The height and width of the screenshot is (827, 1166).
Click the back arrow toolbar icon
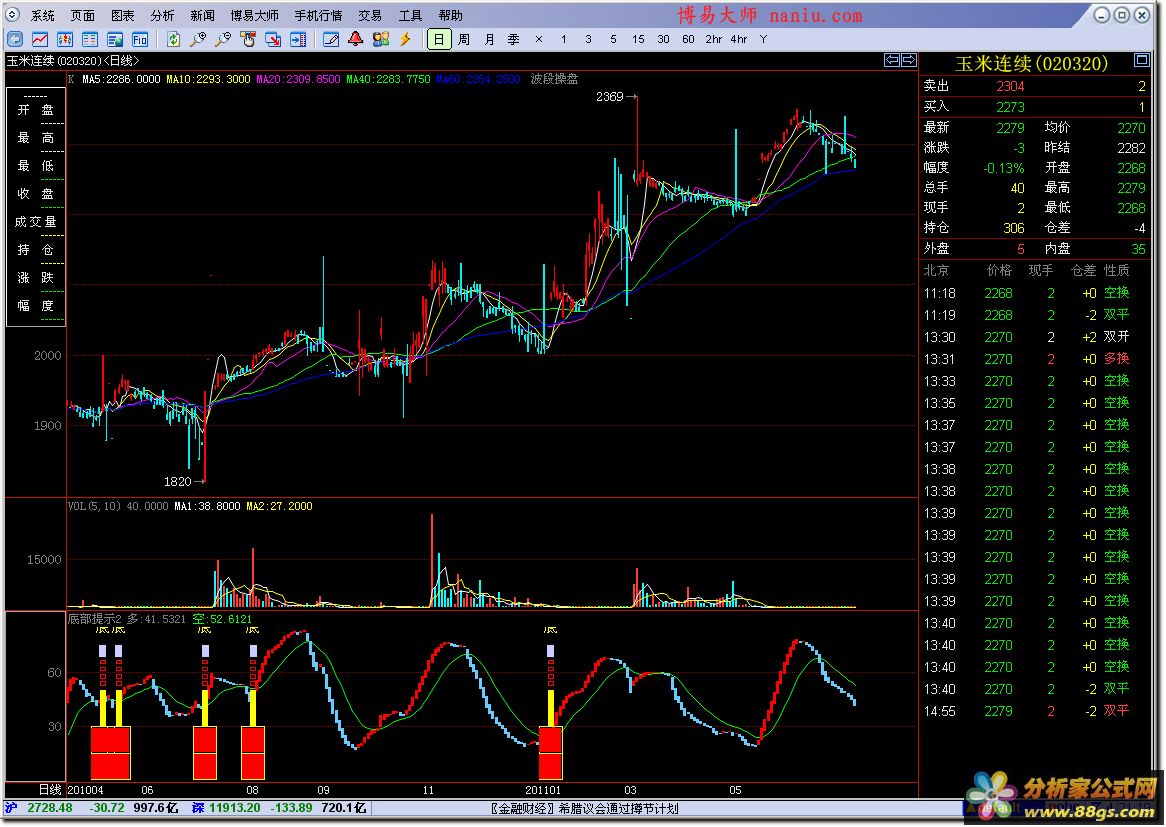15,39
